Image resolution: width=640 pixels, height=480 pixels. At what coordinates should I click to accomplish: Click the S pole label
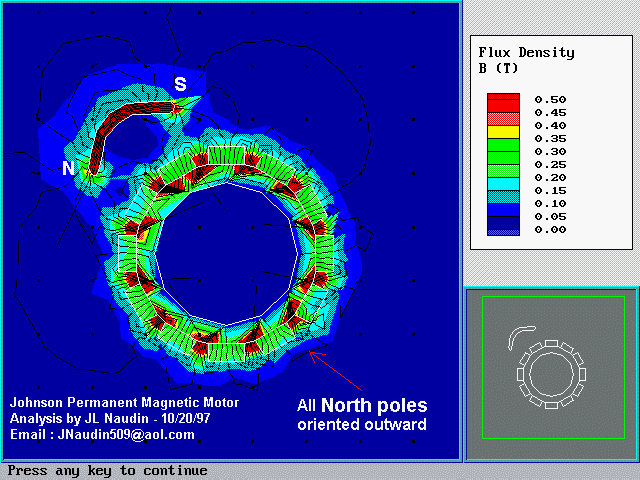180,85
